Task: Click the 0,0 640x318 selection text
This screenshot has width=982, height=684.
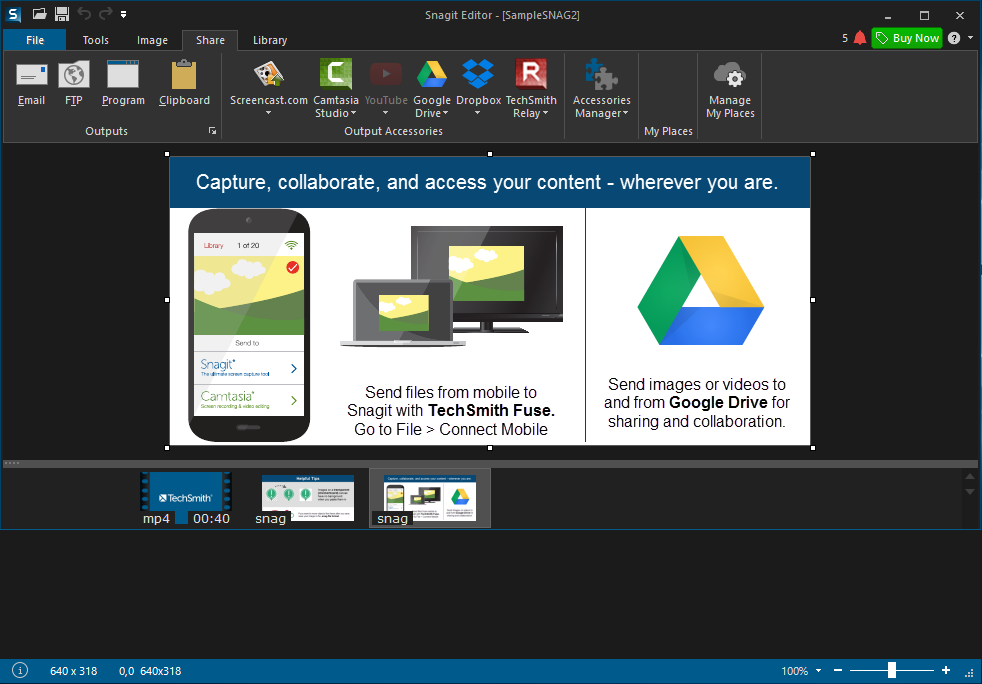Action: [x=150, y=671]
